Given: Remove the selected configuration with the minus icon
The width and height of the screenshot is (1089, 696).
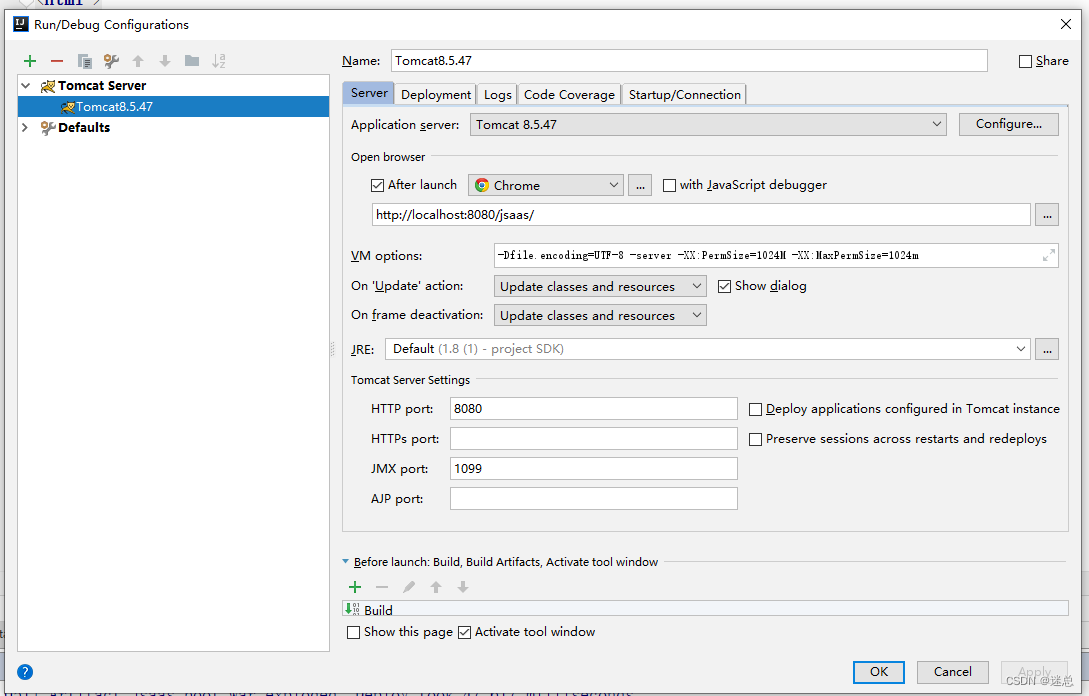Looking at the screenshot, I should click(x=57, y=61).
